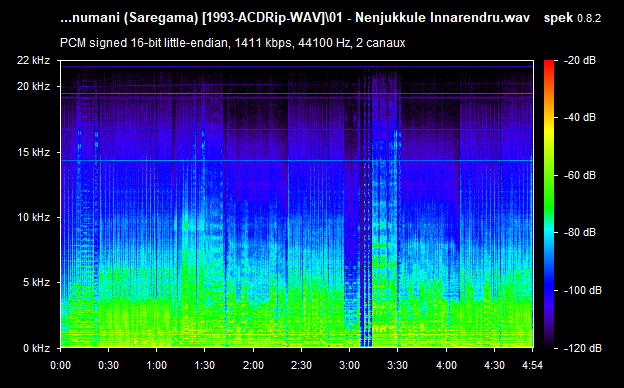
Task: Click the -60 dB color scale label
Action: 580,175
